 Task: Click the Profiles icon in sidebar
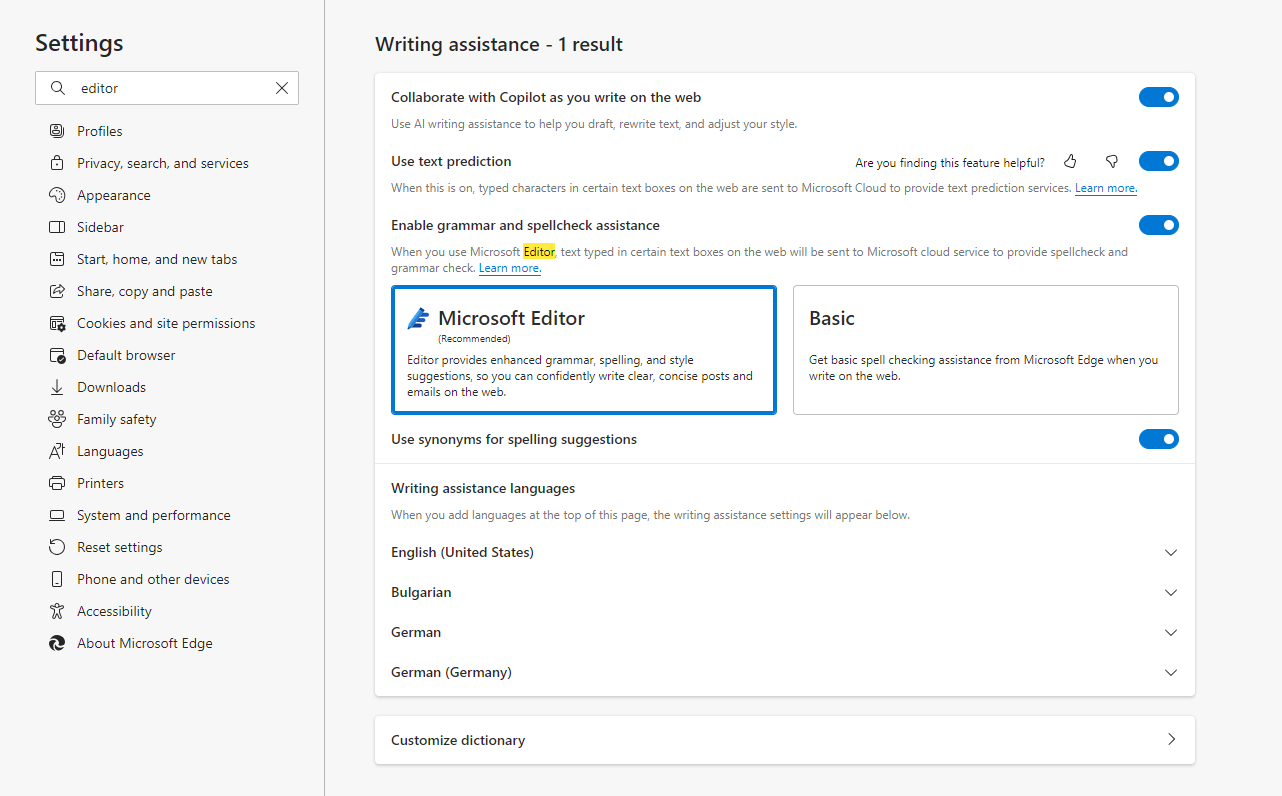point(57,131)
